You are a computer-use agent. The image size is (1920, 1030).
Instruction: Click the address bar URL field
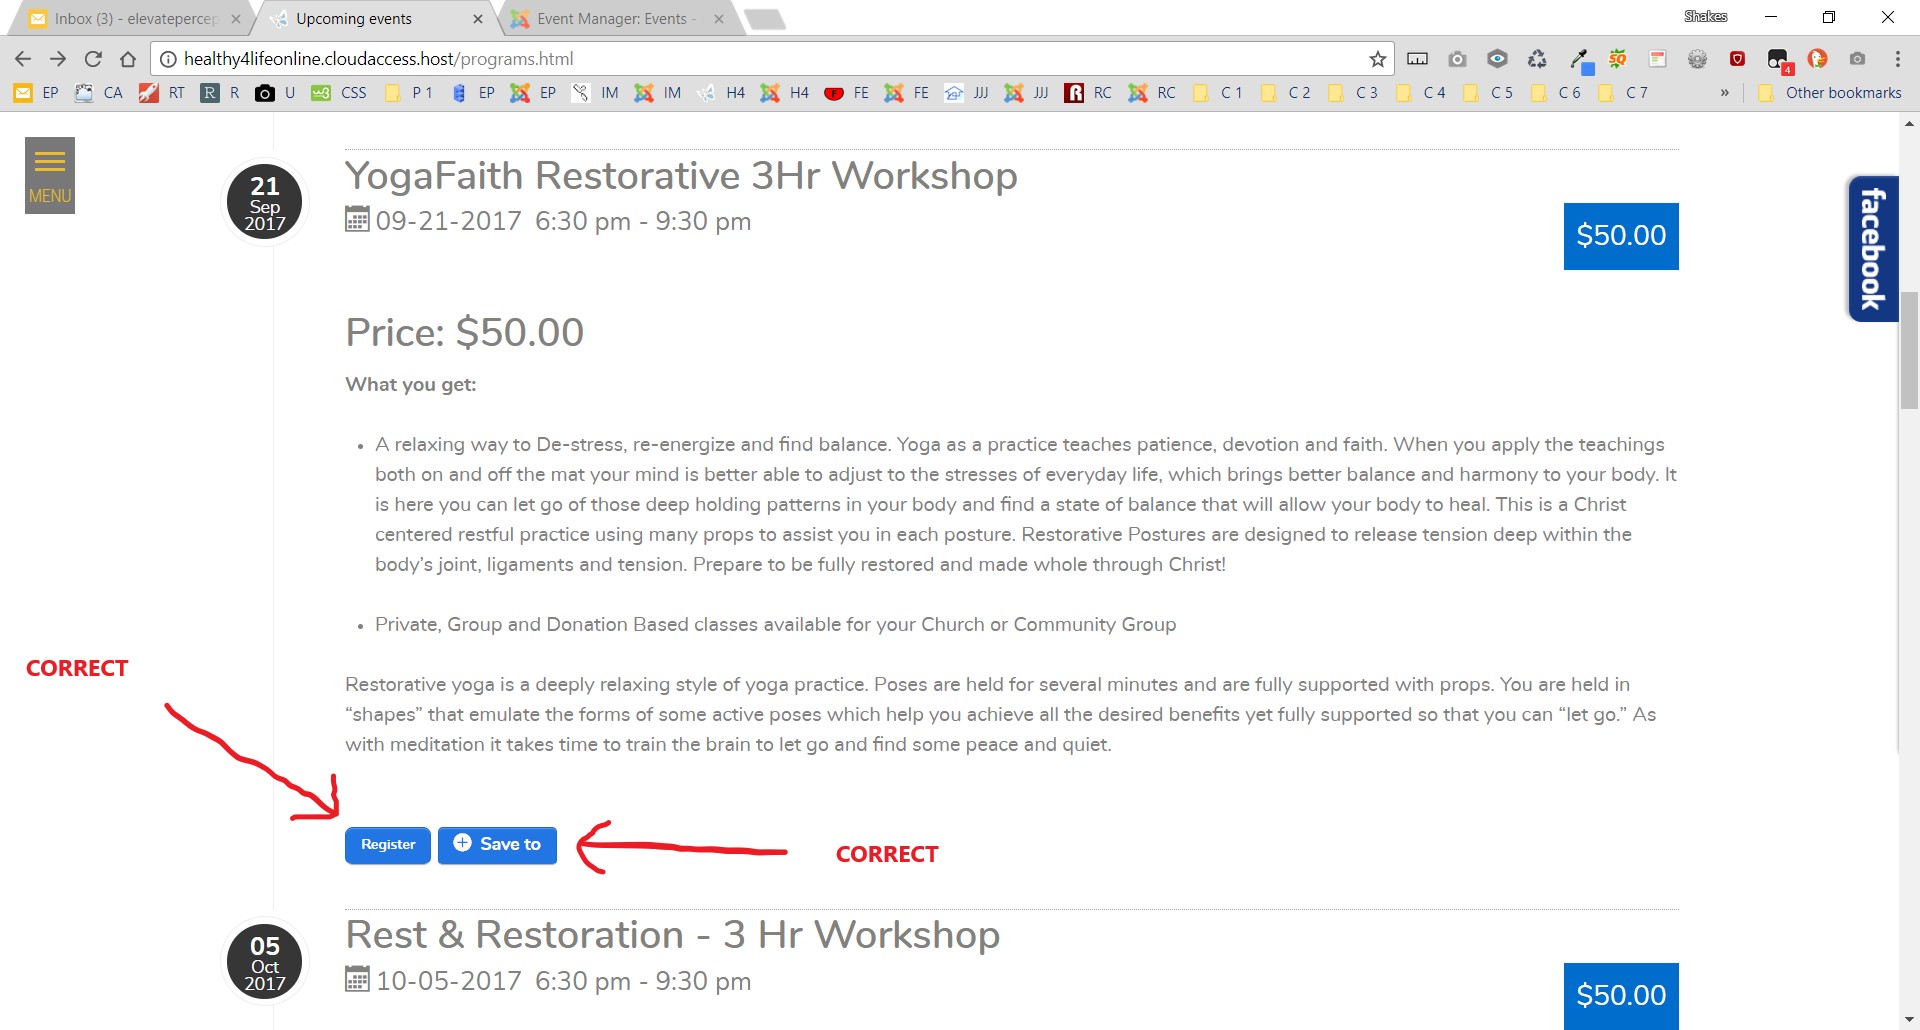pyautogui.click(x=760, y=59)
